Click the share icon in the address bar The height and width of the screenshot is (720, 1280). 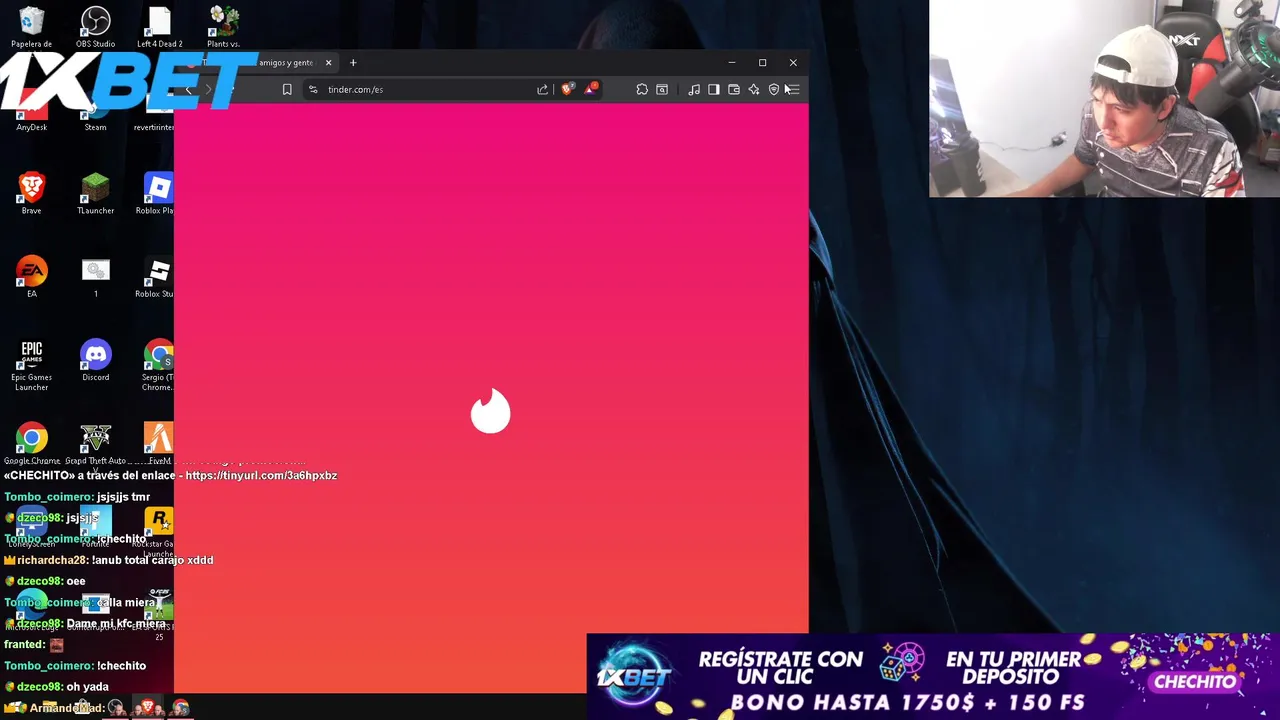pos(542,89)
